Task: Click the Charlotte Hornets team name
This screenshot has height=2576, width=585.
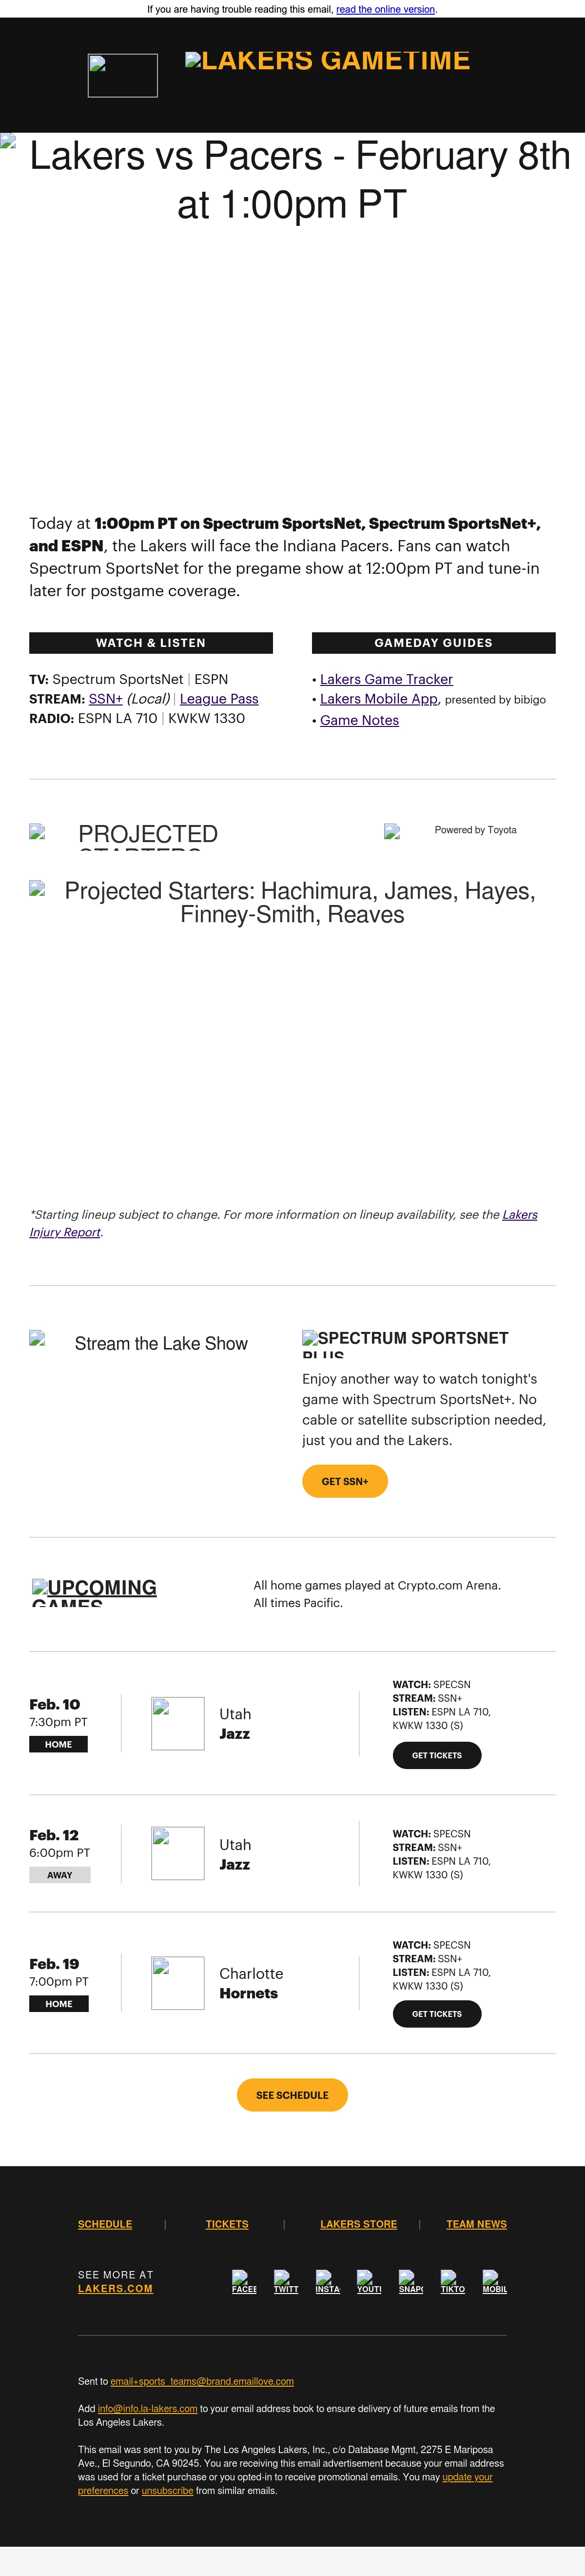Action: tap(251, 1983)
